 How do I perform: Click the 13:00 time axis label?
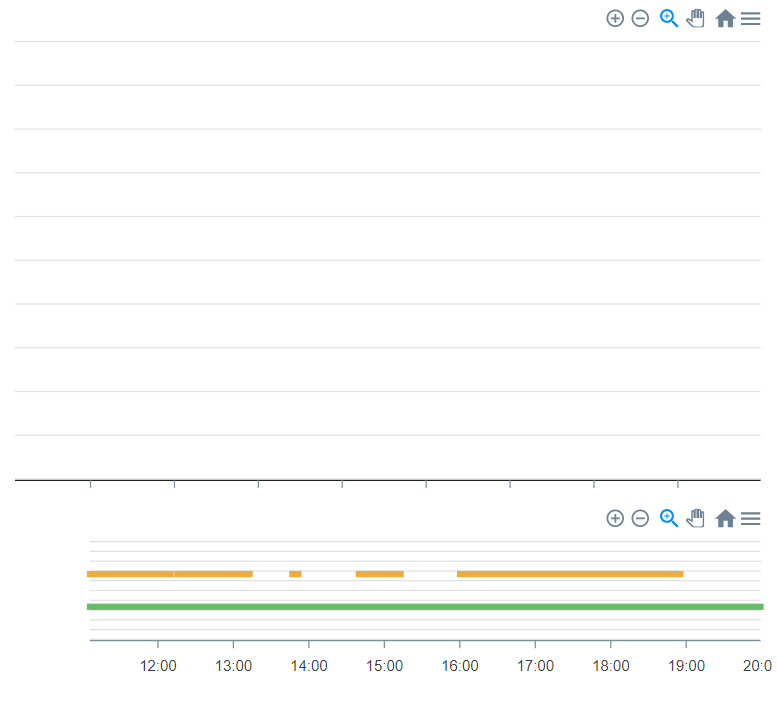pyautogui.click(x=233, y=666)
